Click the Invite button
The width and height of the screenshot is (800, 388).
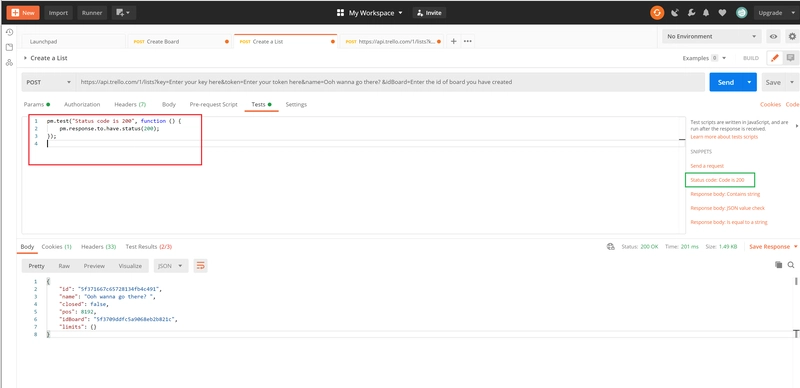(429, 13)
